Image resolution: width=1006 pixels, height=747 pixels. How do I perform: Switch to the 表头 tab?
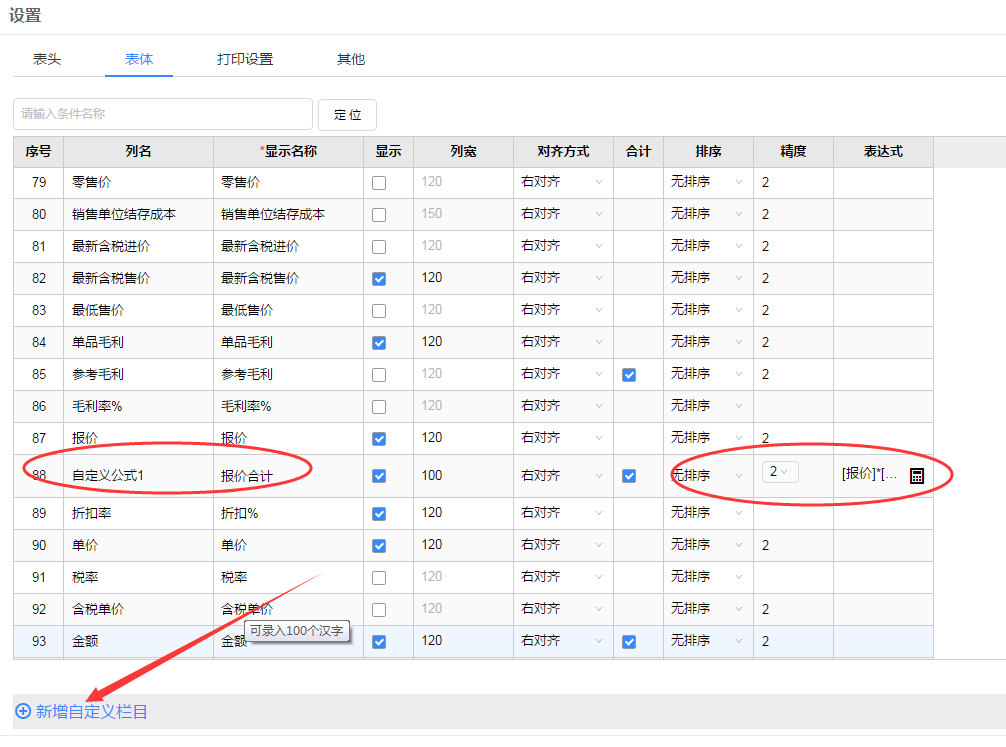(x=47, y=59)
